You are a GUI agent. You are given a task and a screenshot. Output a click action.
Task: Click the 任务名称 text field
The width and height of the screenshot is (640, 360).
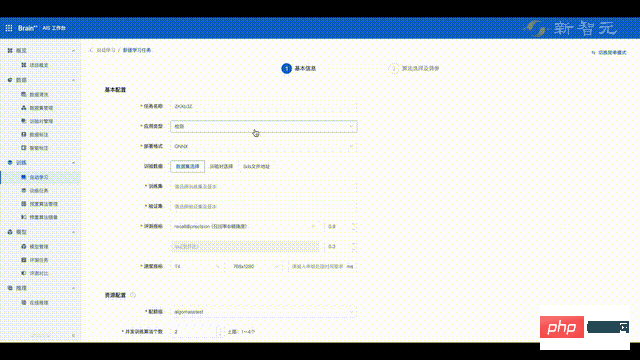point(264,106)
